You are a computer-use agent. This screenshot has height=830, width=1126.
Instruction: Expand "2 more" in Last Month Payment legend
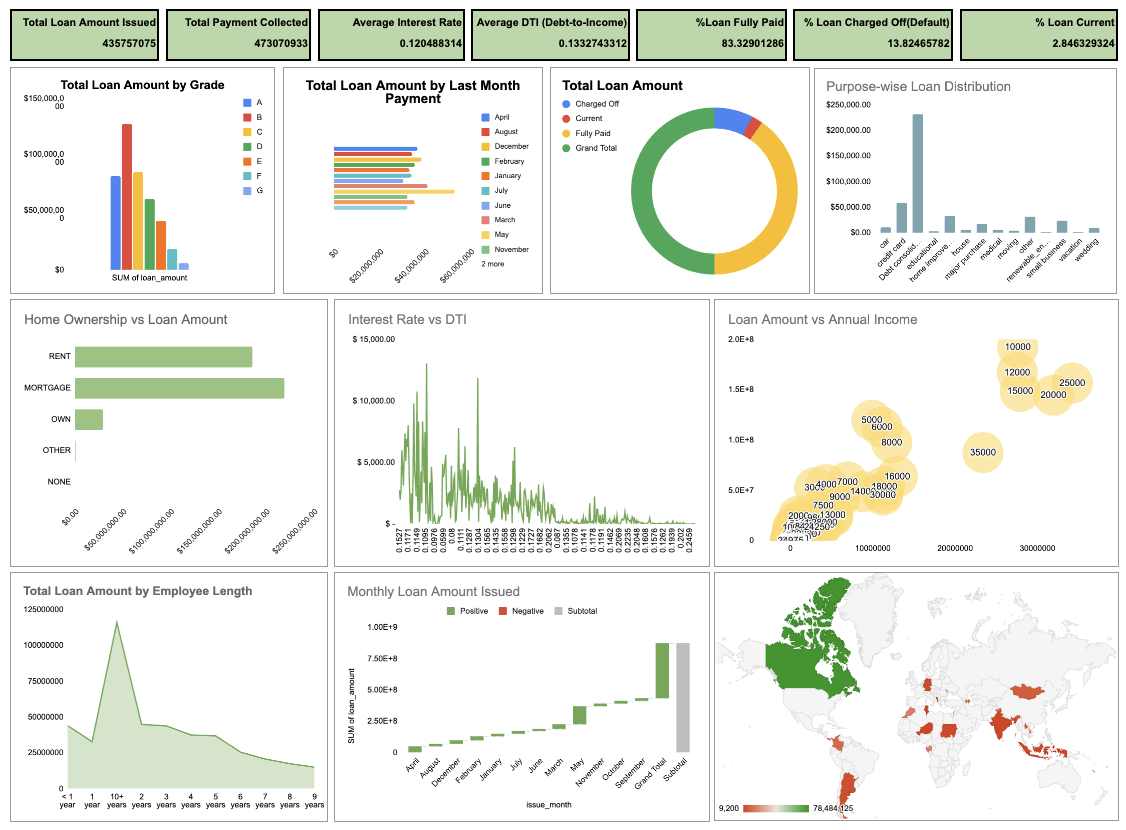coord(492,264)
